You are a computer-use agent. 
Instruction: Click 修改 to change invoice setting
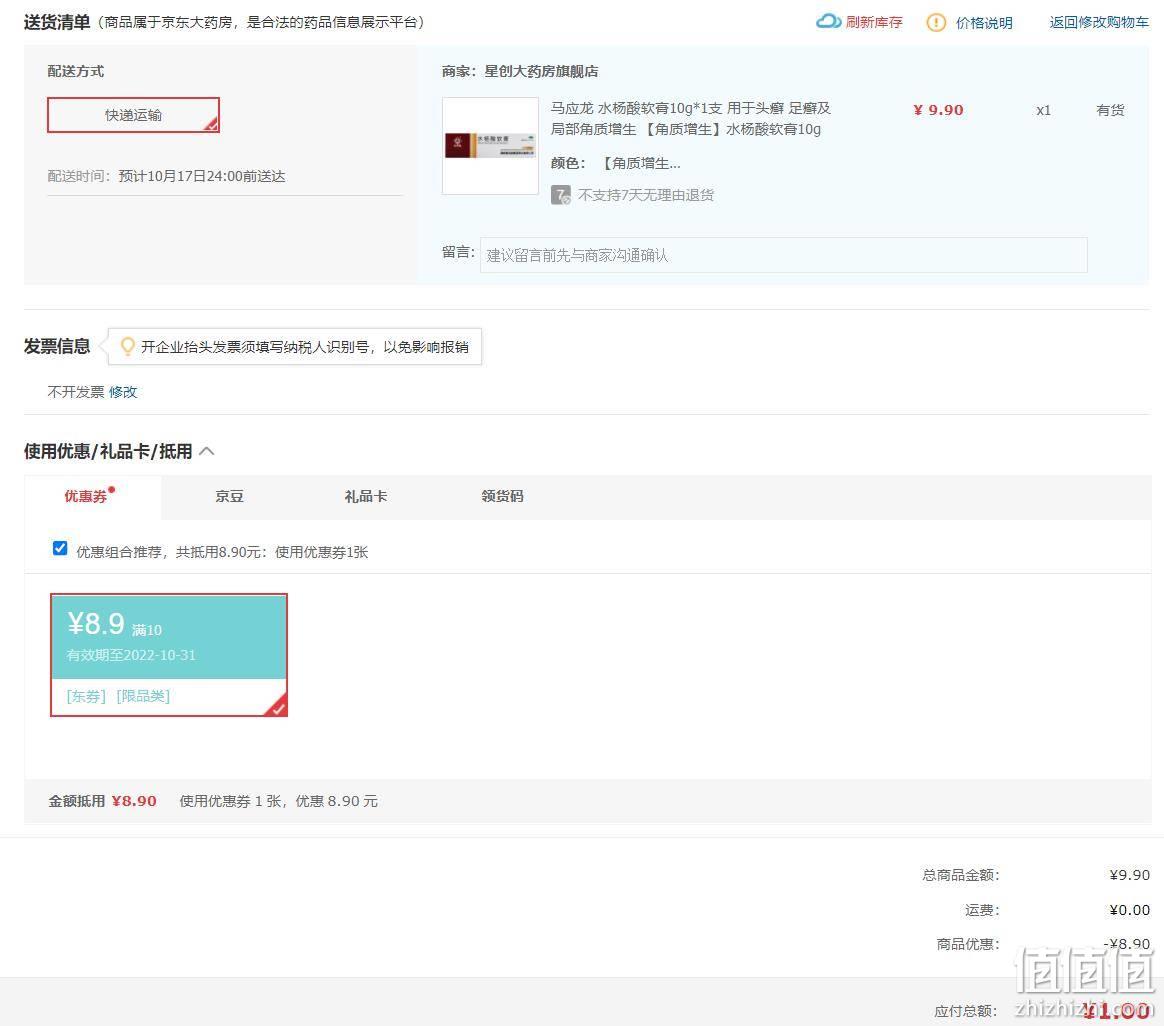click(123, 392)
